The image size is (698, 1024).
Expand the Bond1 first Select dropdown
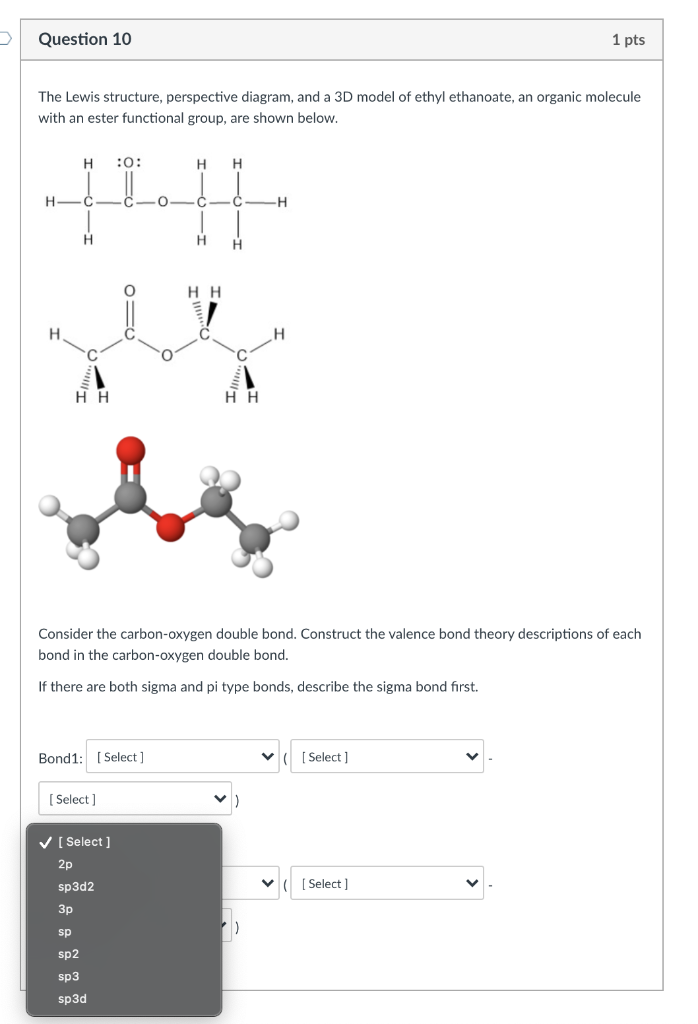(183, 757)
